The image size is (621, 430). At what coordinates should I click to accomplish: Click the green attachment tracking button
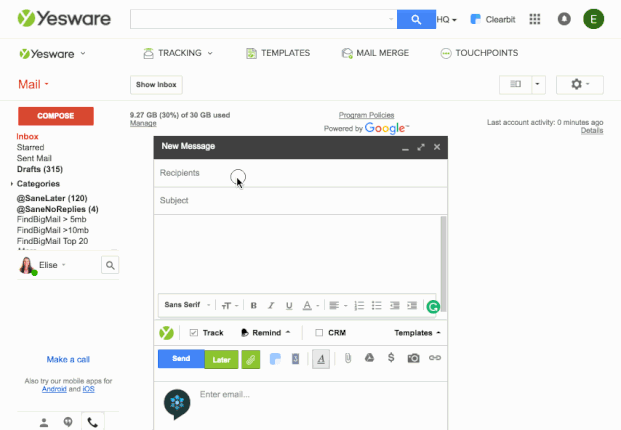[x=251, y=360]
